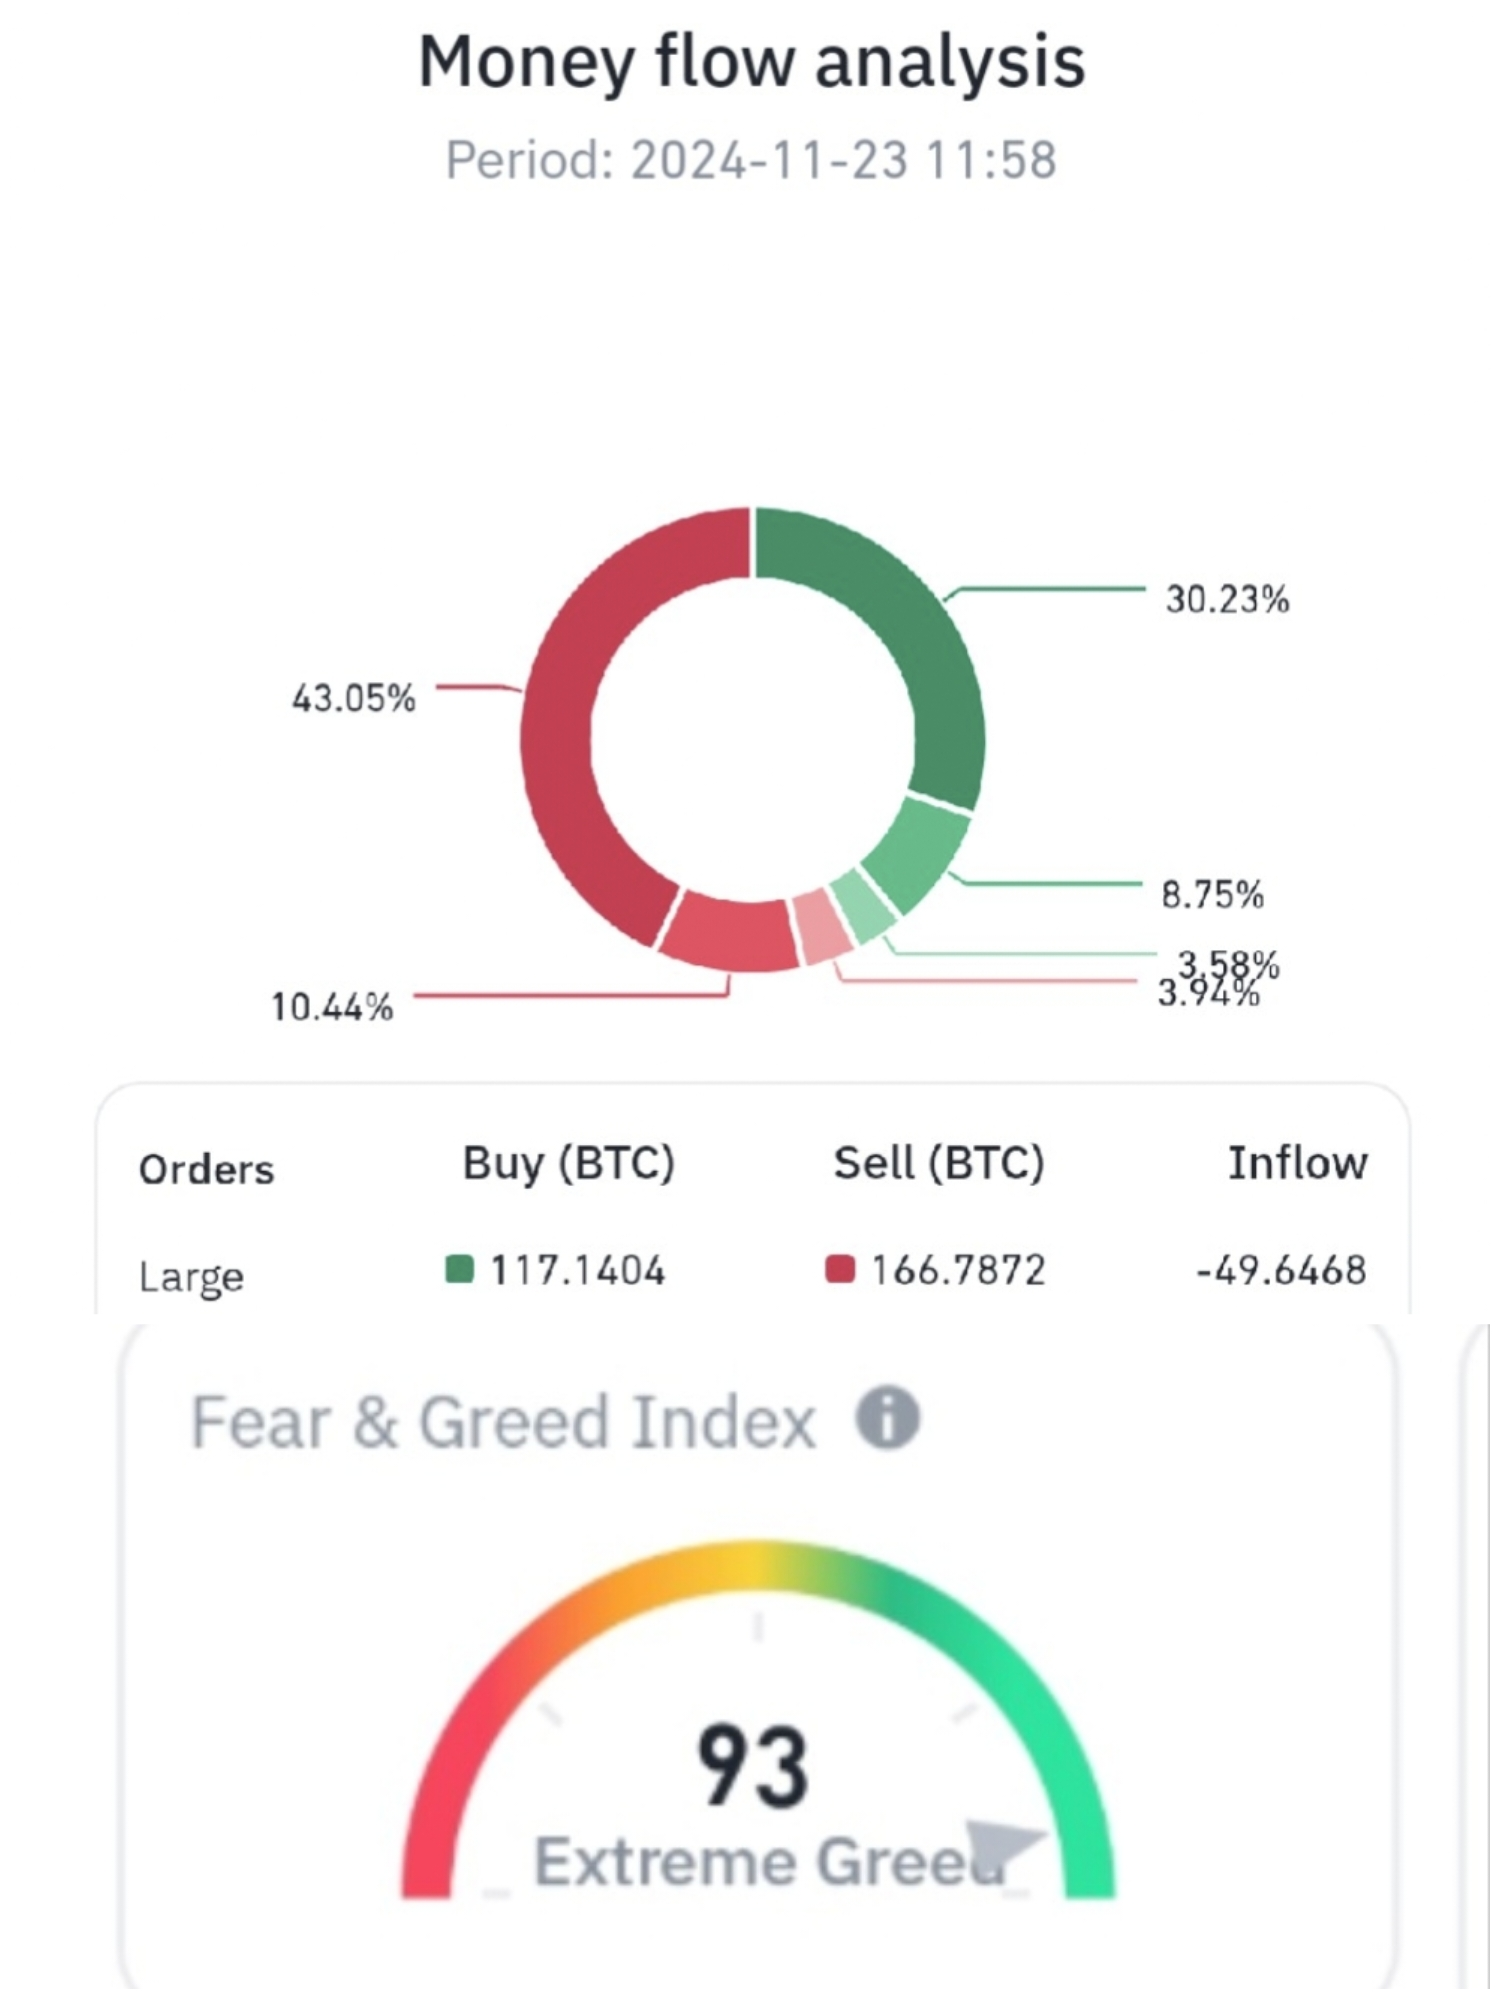
Task: Click the green Buy legend square
Action: [459, 1270]
